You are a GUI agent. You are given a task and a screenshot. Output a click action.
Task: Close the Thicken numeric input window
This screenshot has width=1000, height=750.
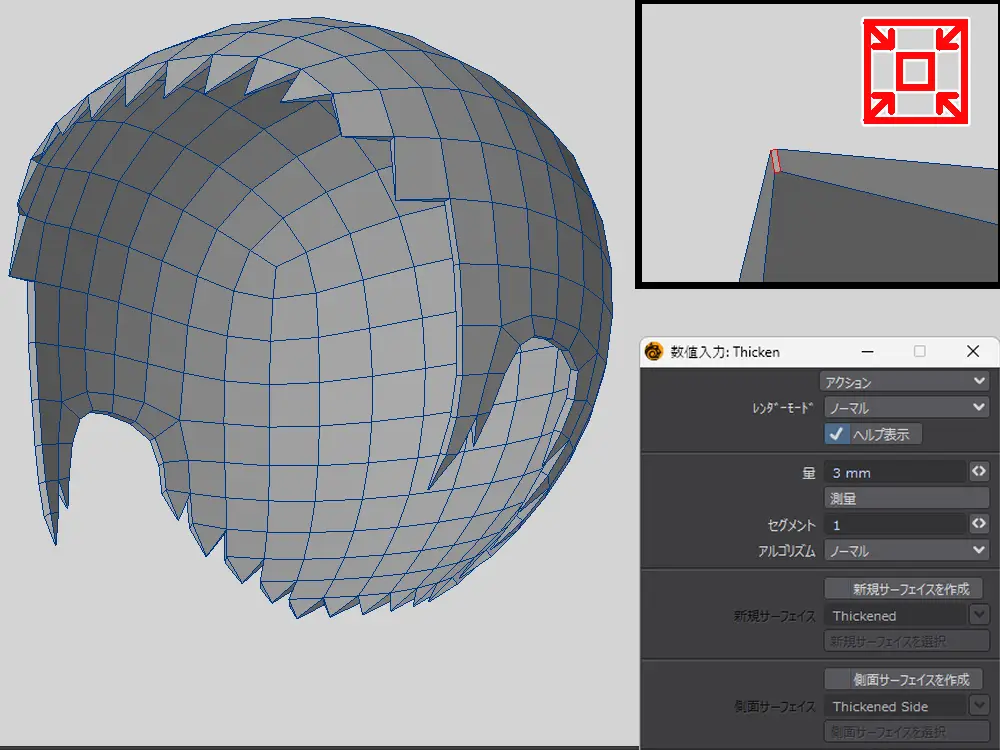point(972,351)
